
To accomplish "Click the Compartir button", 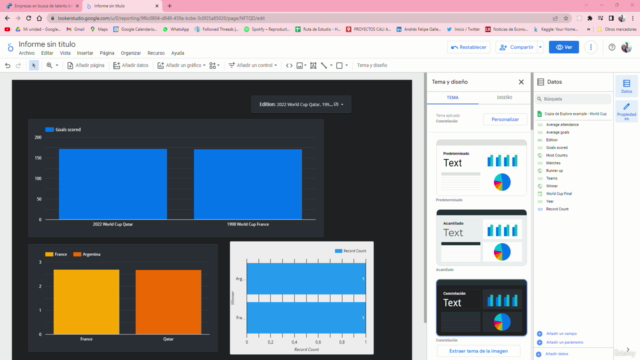I will point(516,47).
